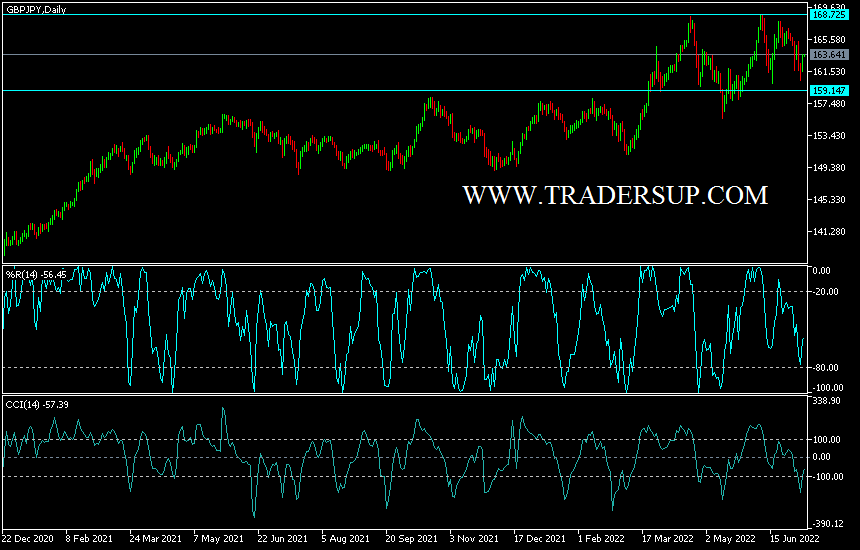860x550 pixels.
Task: Select the 5 Aug 2021 date label
Action: coord(346,538)
